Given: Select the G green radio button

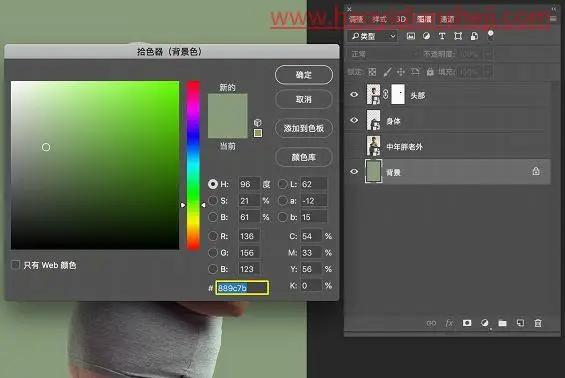Looking at the screenshot, I should coord(213,253).
